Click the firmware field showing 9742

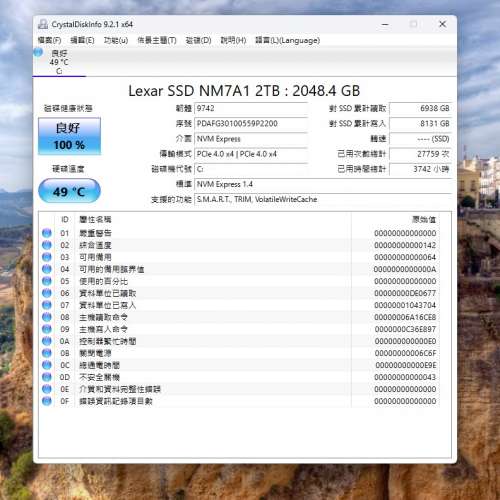[251, 108]
